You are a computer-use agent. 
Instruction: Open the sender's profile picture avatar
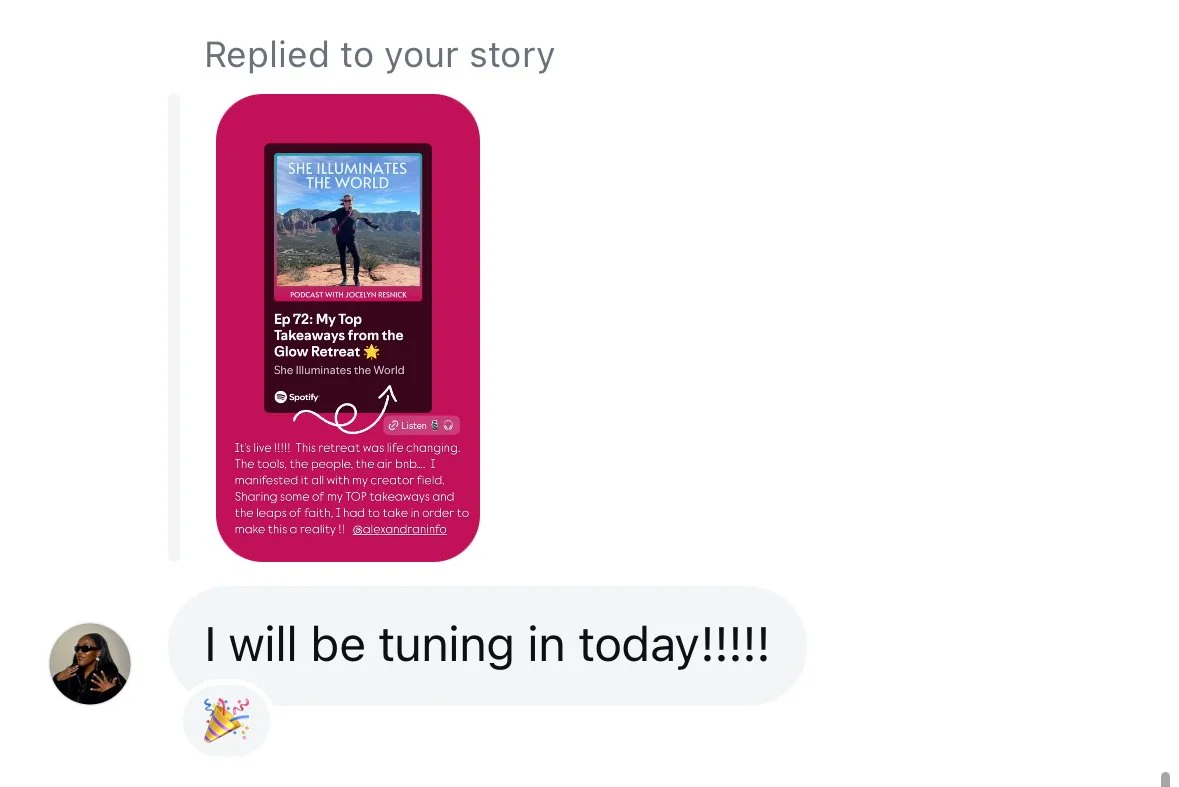[90, 664]
